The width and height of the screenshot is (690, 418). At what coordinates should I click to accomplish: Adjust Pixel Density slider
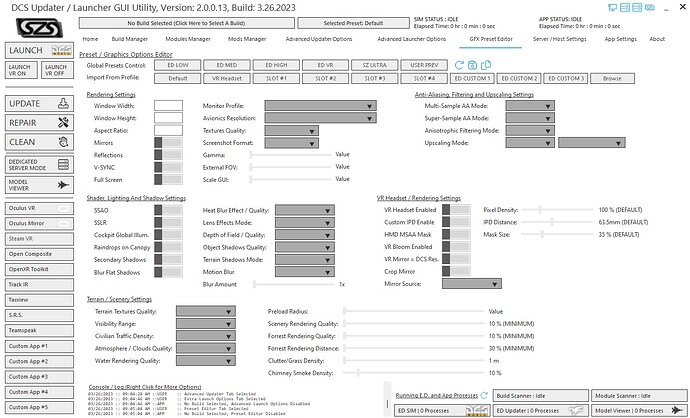click(556, 210)
